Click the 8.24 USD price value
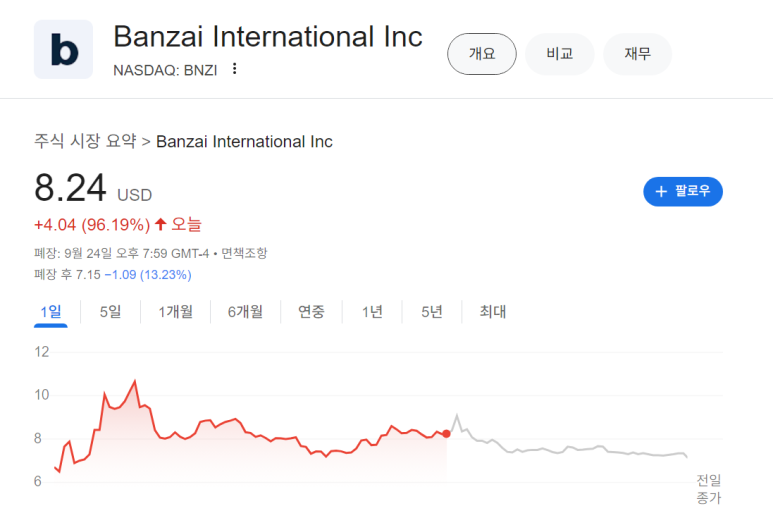This screenshot has height=506, width=773. point(70,189)
